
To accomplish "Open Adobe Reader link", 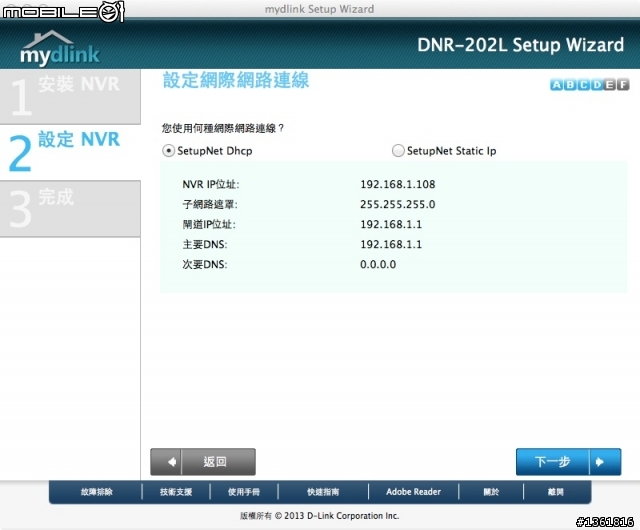I will click(x=413, y=492).
